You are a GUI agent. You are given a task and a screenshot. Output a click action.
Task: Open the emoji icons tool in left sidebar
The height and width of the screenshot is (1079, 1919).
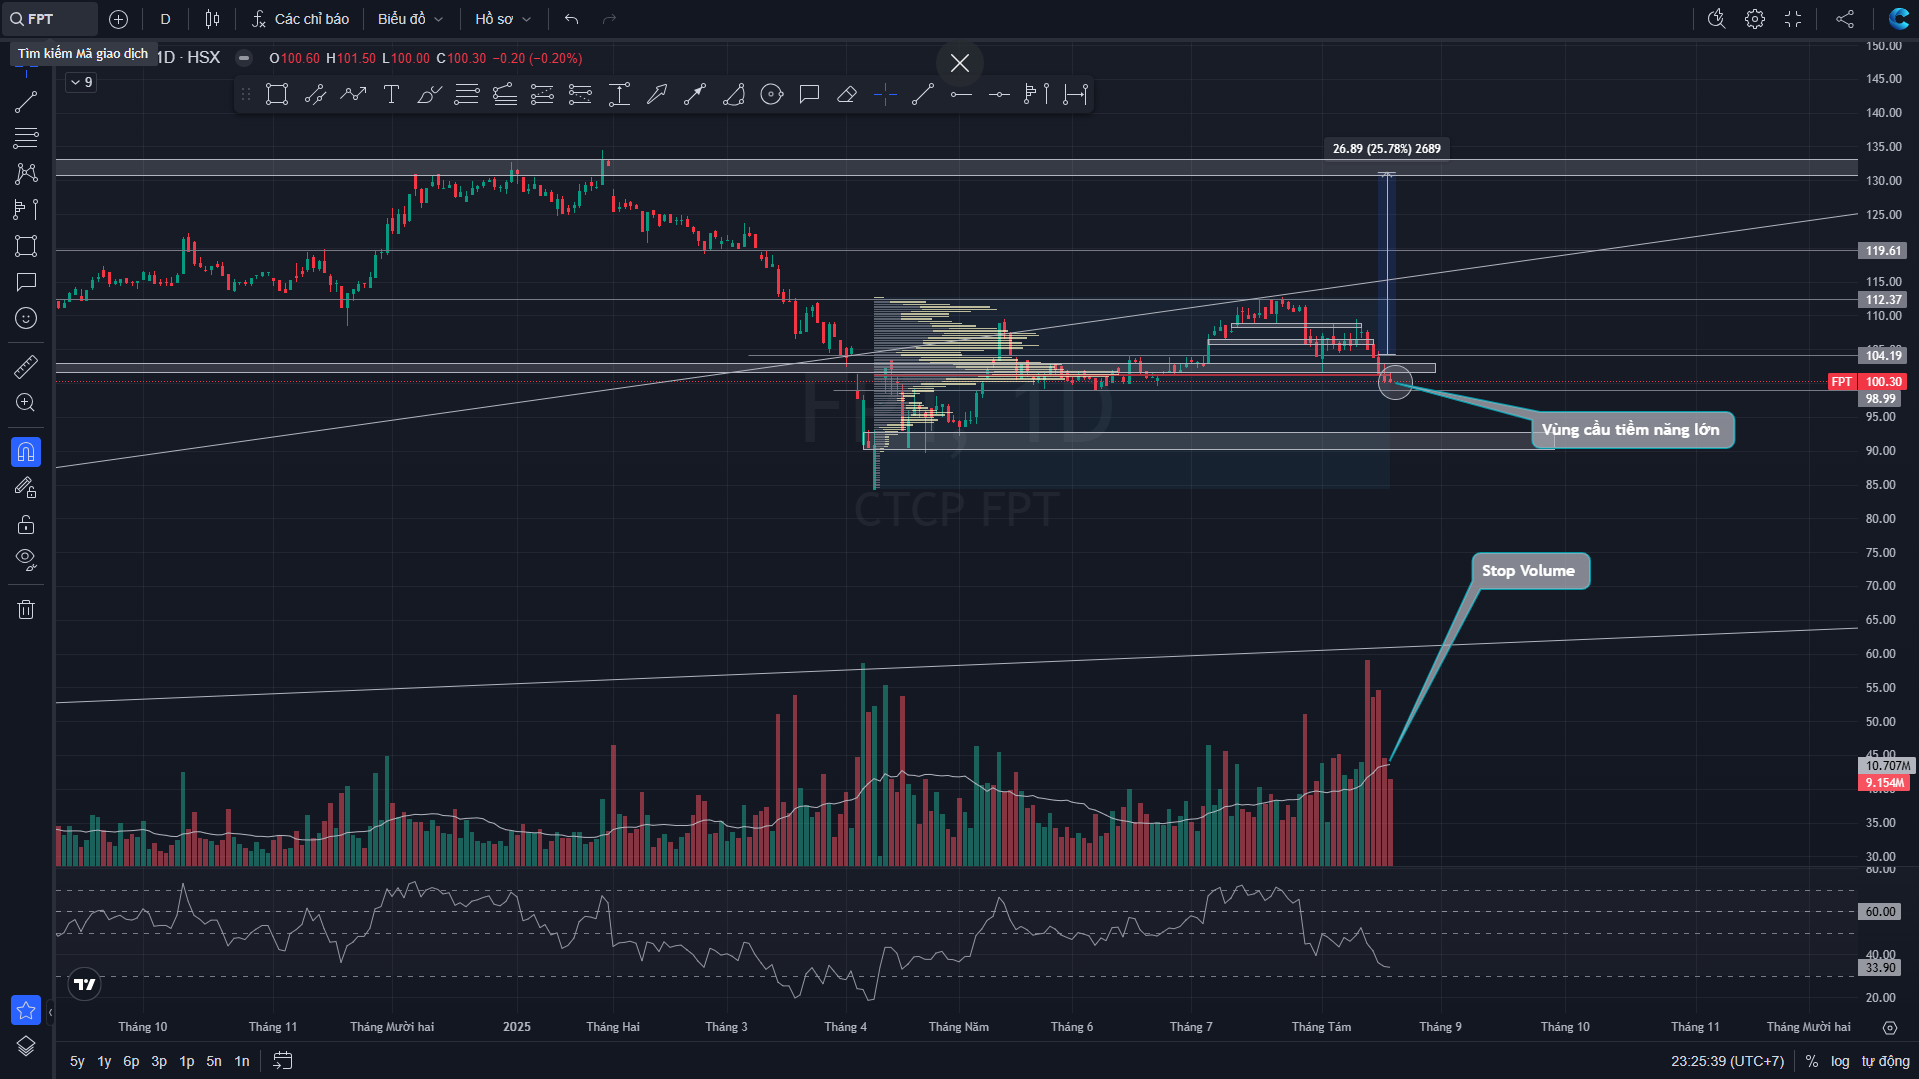point(26,318)
